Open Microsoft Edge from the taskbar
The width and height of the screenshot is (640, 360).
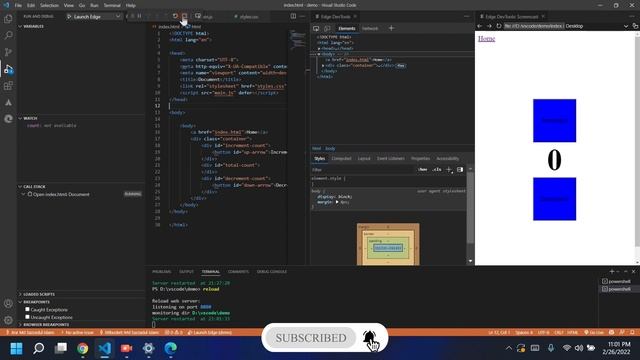tap(171, 348)
